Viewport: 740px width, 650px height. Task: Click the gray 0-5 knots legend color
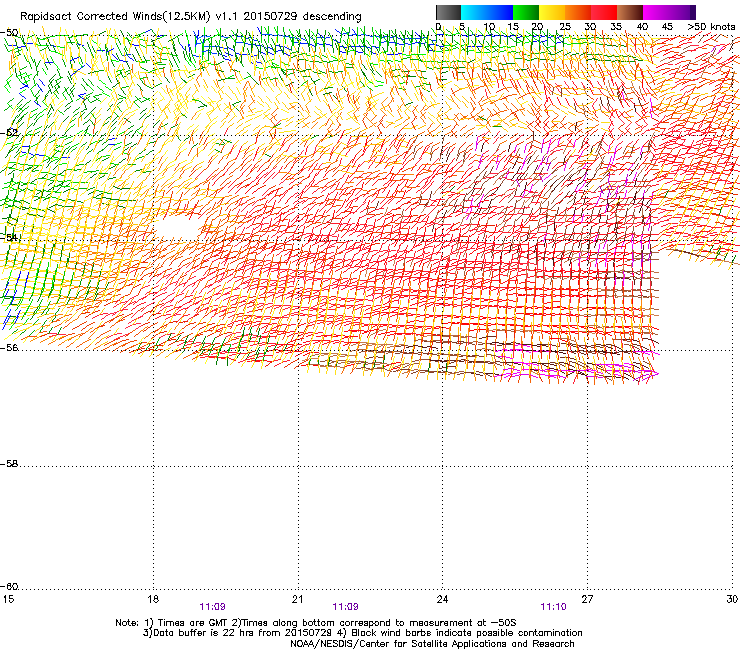coord(448,12)
